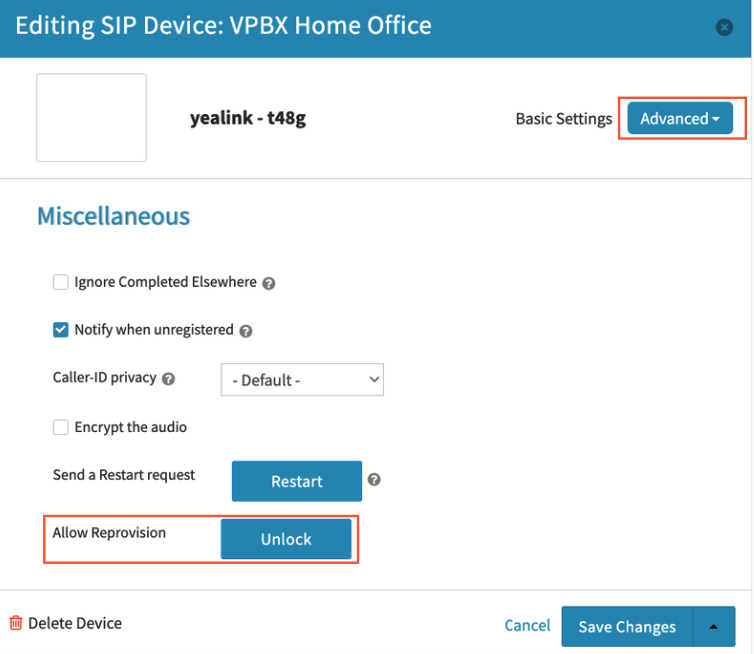Click help icon beside Ignore Completed Elsewhere
This screenshot has height=654, width=754.
[x=269, y=284]
